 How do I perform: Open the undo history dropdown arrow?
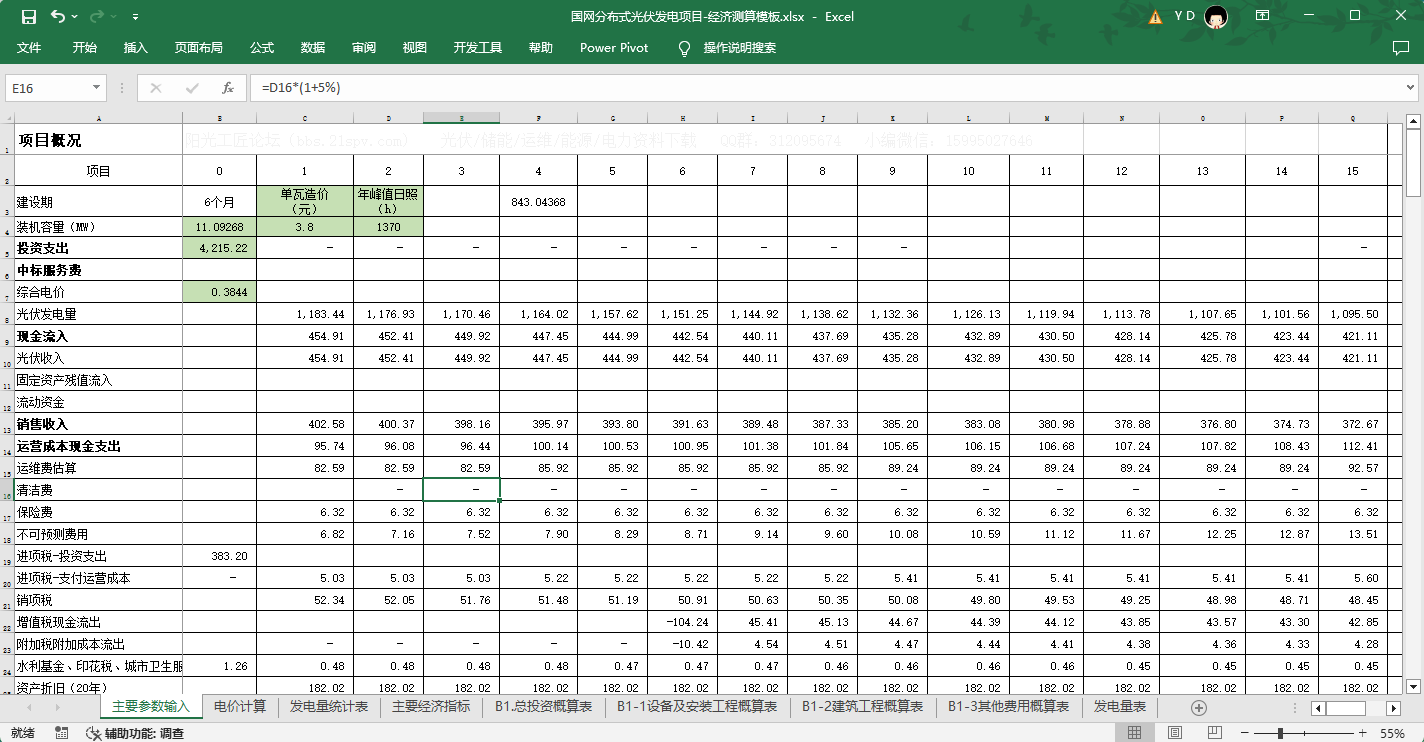(75, 17)
